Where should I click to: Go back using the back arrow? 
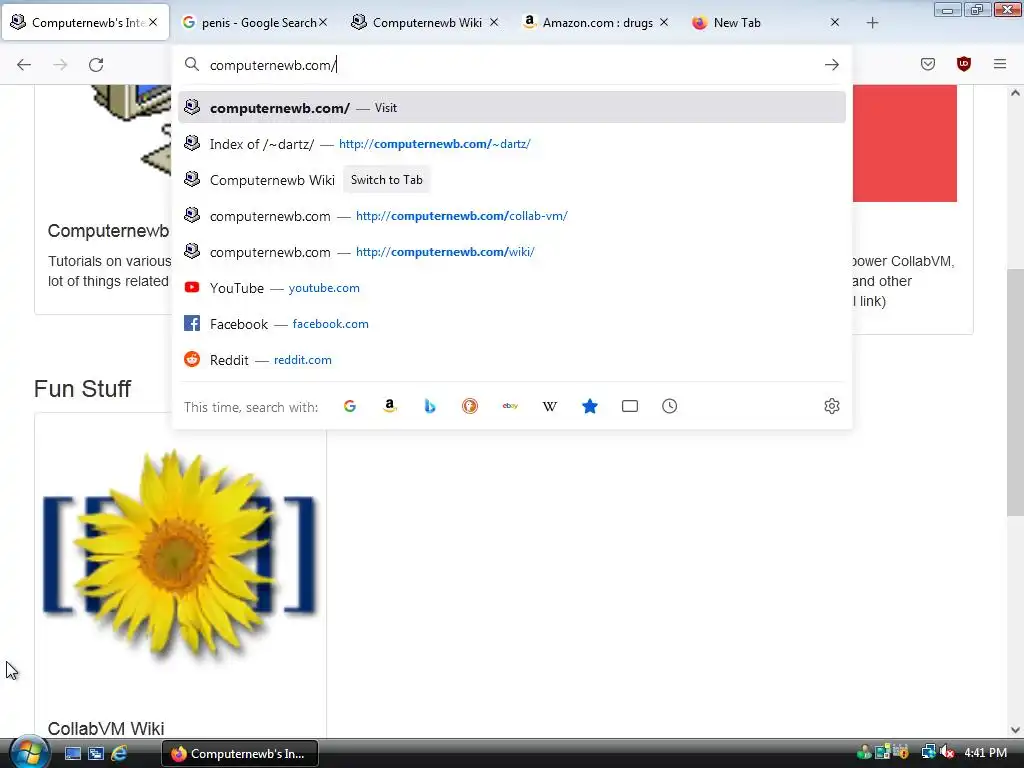coord(24,65)
